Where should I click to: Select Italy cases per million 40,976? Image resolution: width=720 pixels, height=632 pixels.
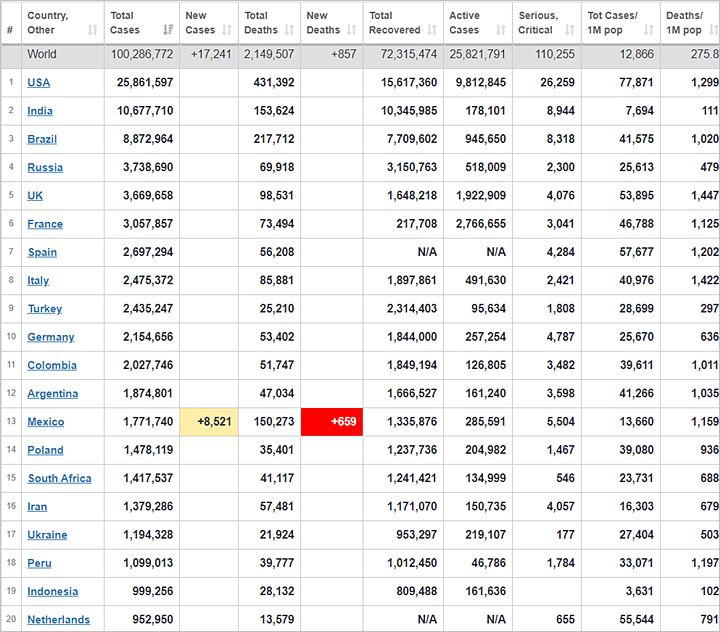tap(636, 281)
